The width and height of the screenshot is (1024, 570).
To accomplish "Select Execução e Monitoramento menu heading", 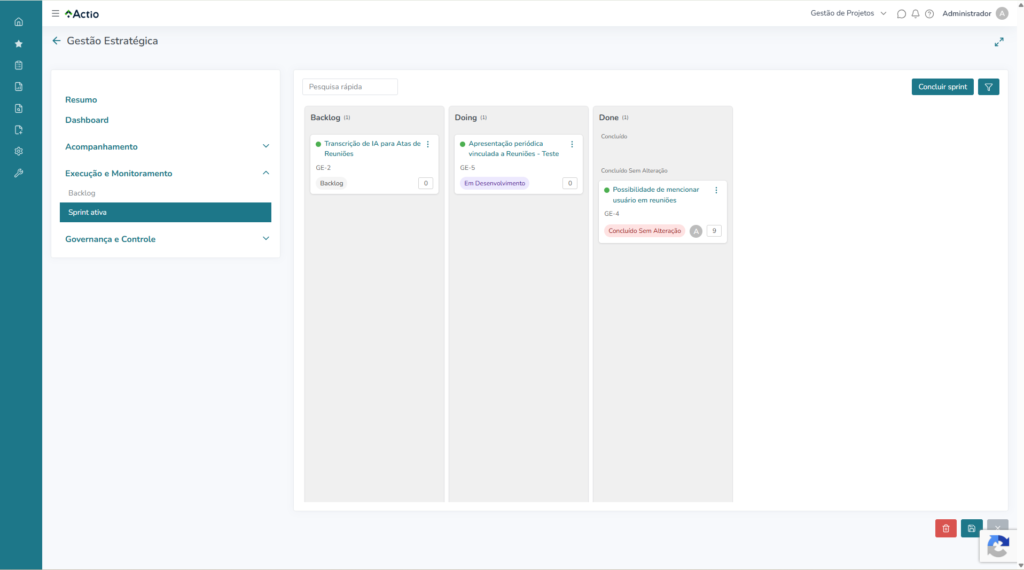I will pos(119,174).
